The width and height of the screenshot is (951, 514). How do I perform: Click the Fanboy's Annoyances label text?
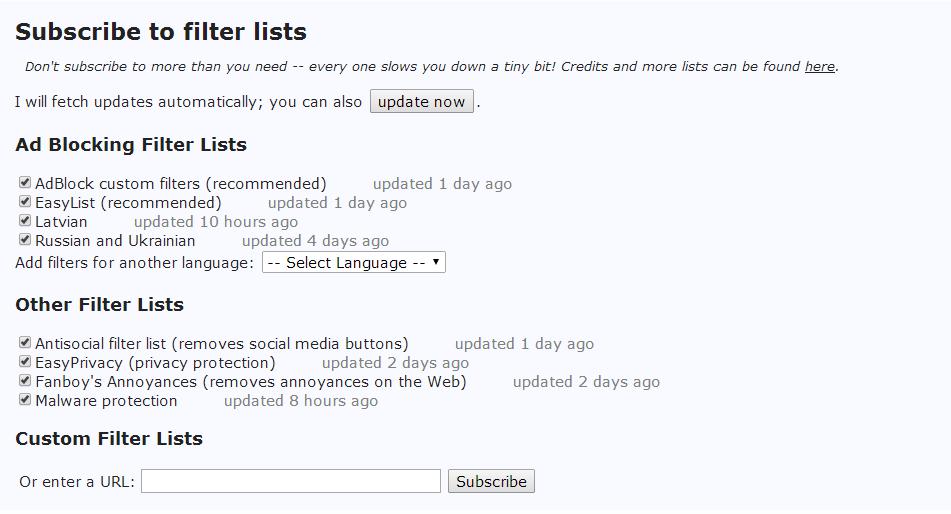250,382
